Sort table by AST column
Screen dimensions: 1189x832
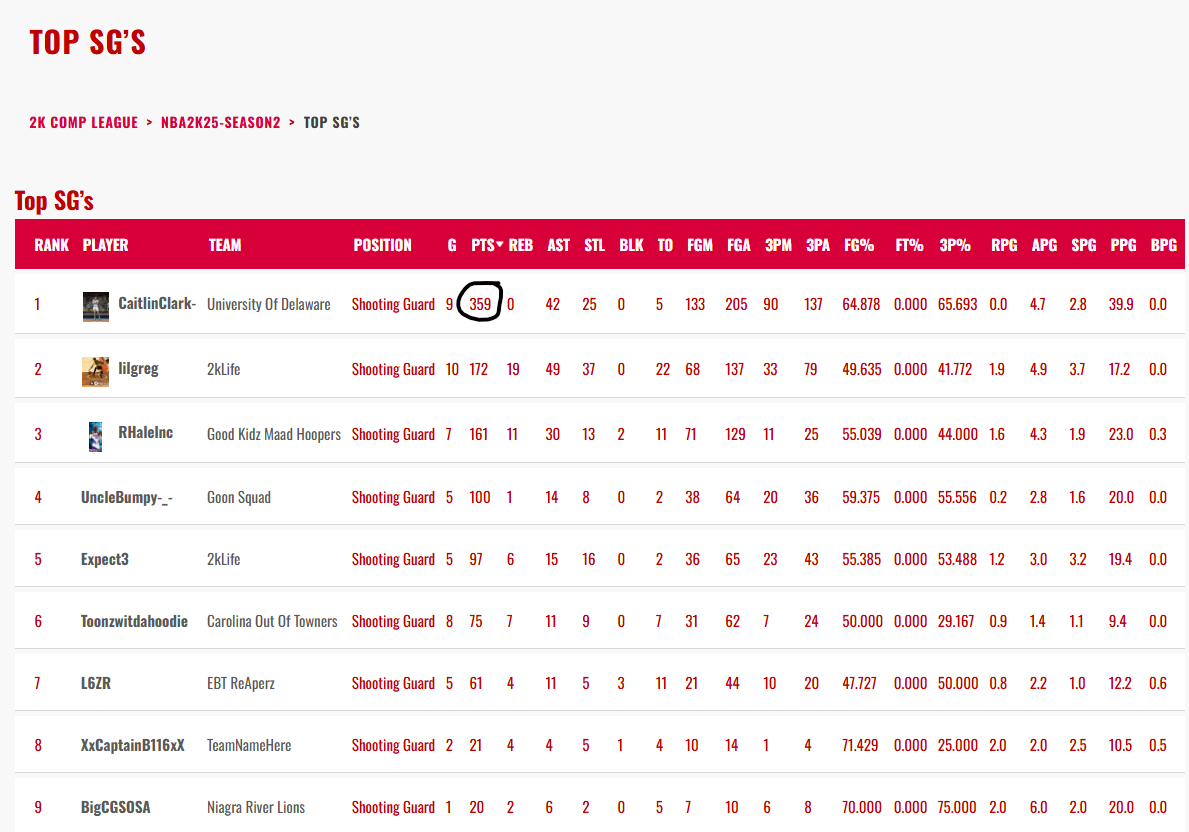558,244
